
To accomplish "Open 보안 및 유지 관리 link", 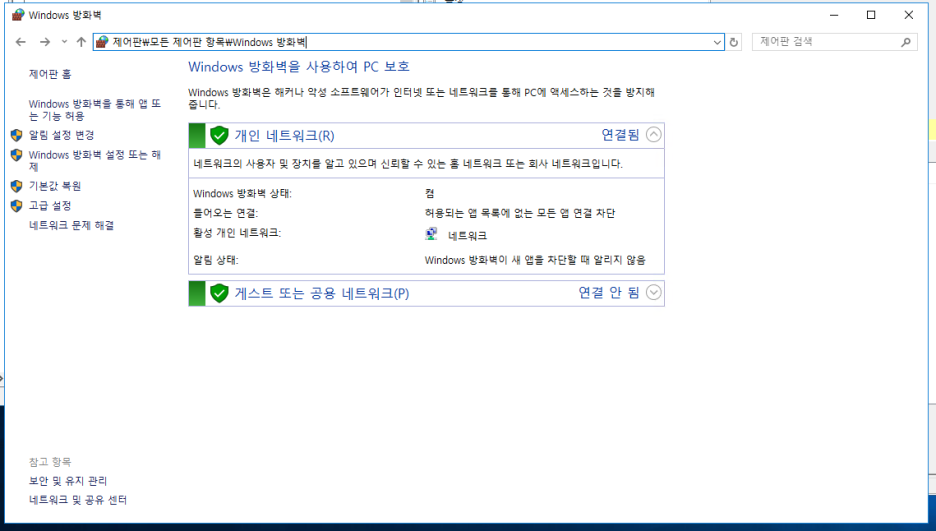I will (x=68, y=481).
